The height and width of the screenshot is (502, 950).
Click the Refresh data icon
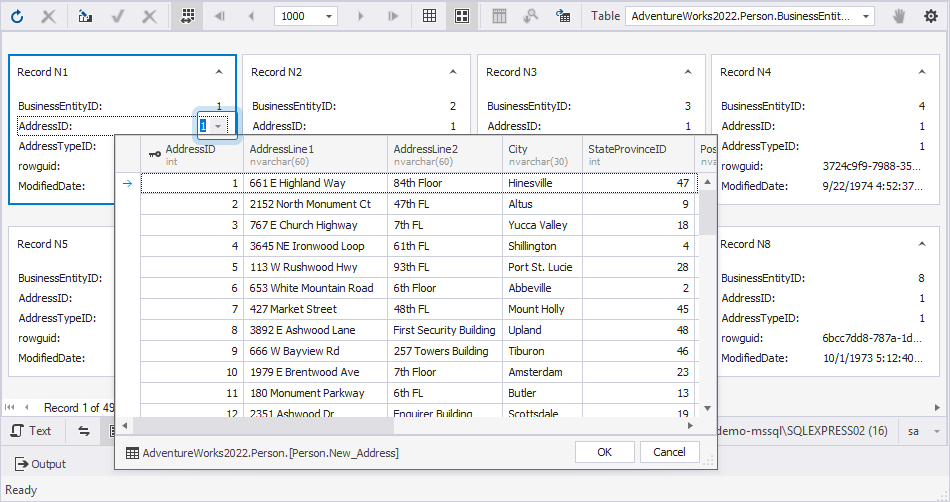[x=18, y=16]
